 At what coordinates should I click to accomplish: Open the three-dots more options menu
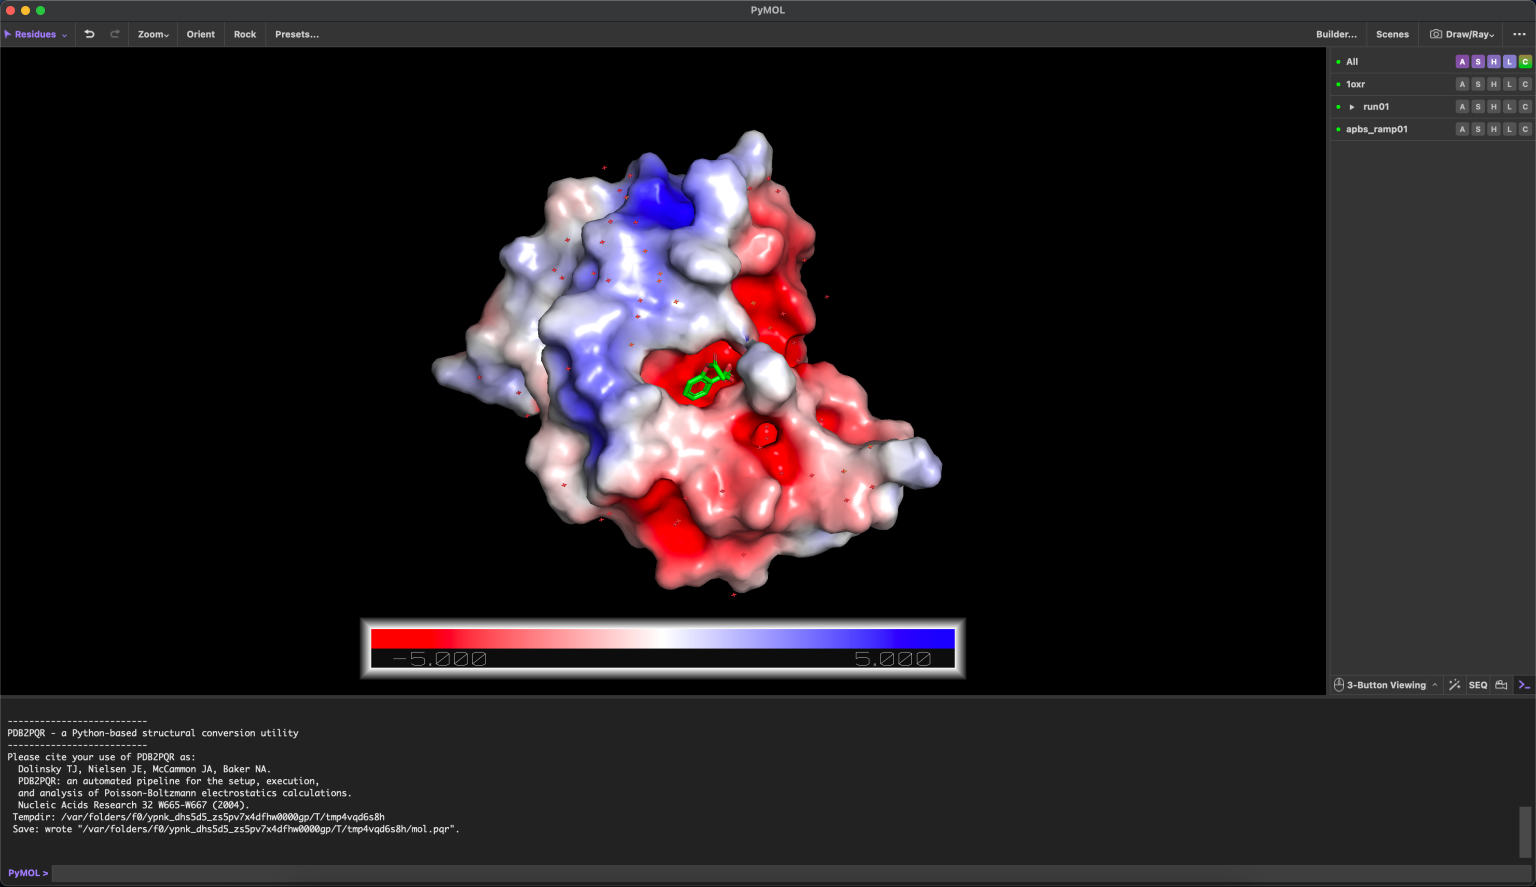[1519, 34]
